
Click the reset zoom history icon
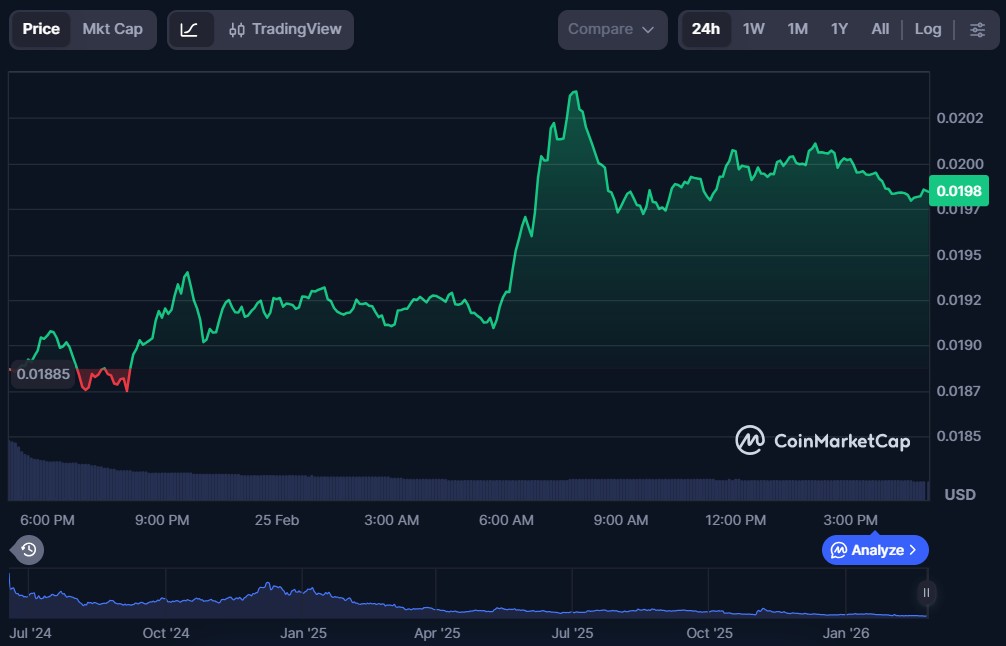(28, 549)
